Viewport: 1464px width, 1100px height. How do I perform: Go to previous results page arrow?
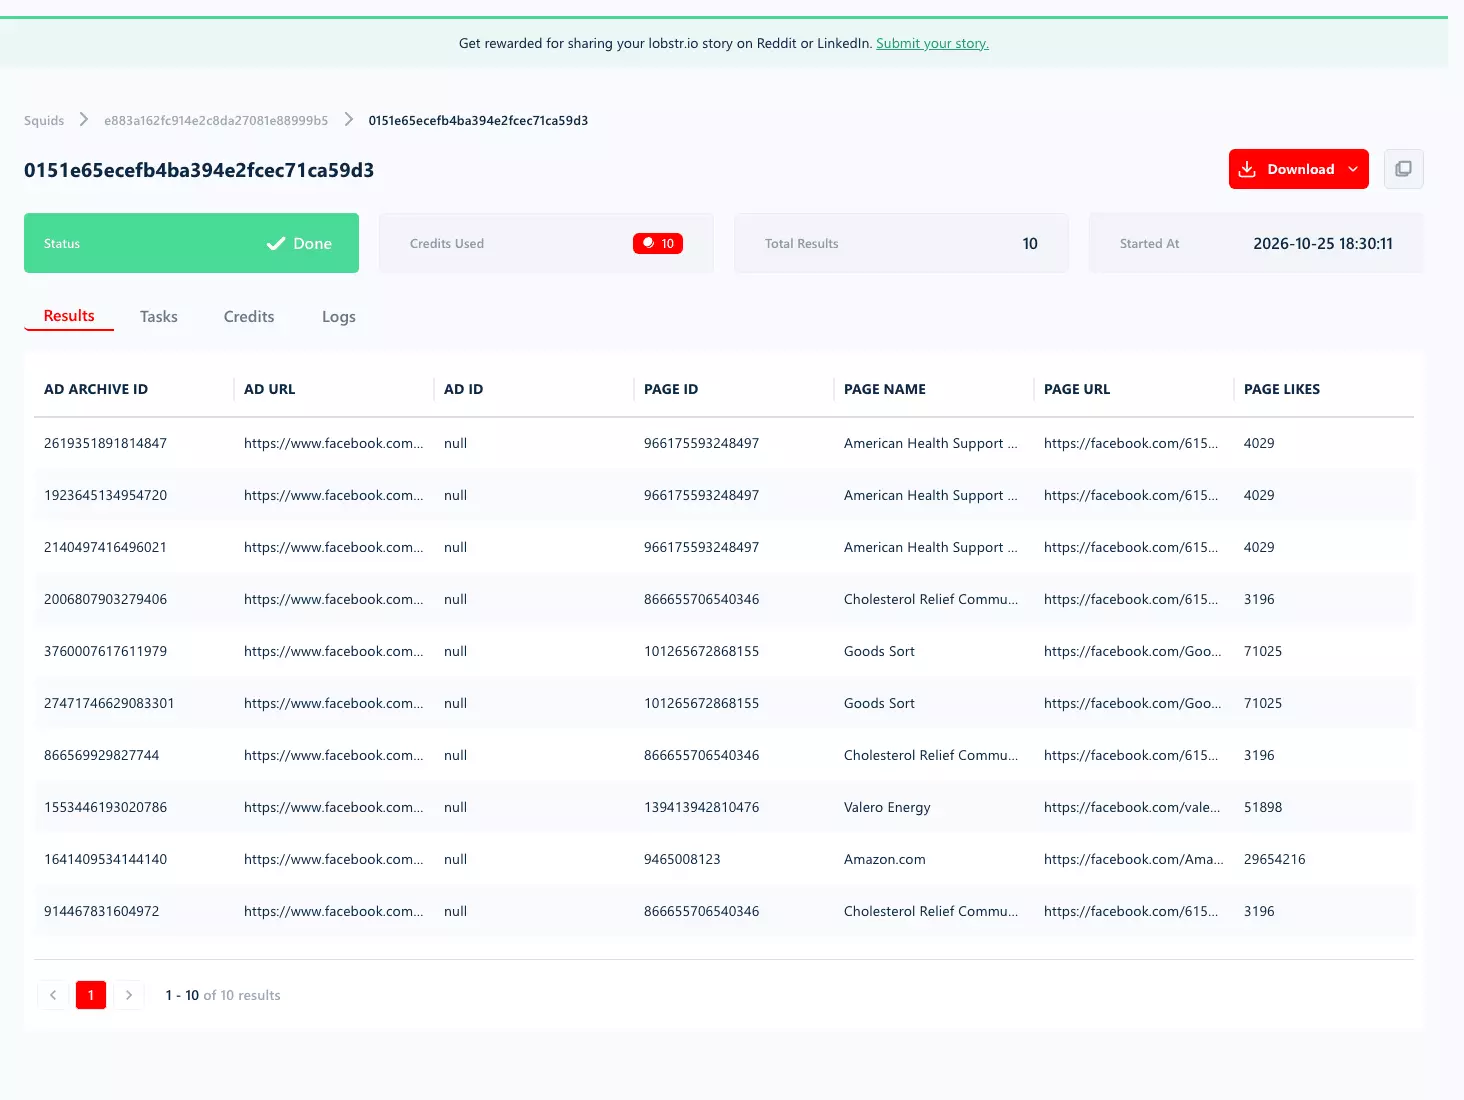pyautogui.click(x=53, y=995)
